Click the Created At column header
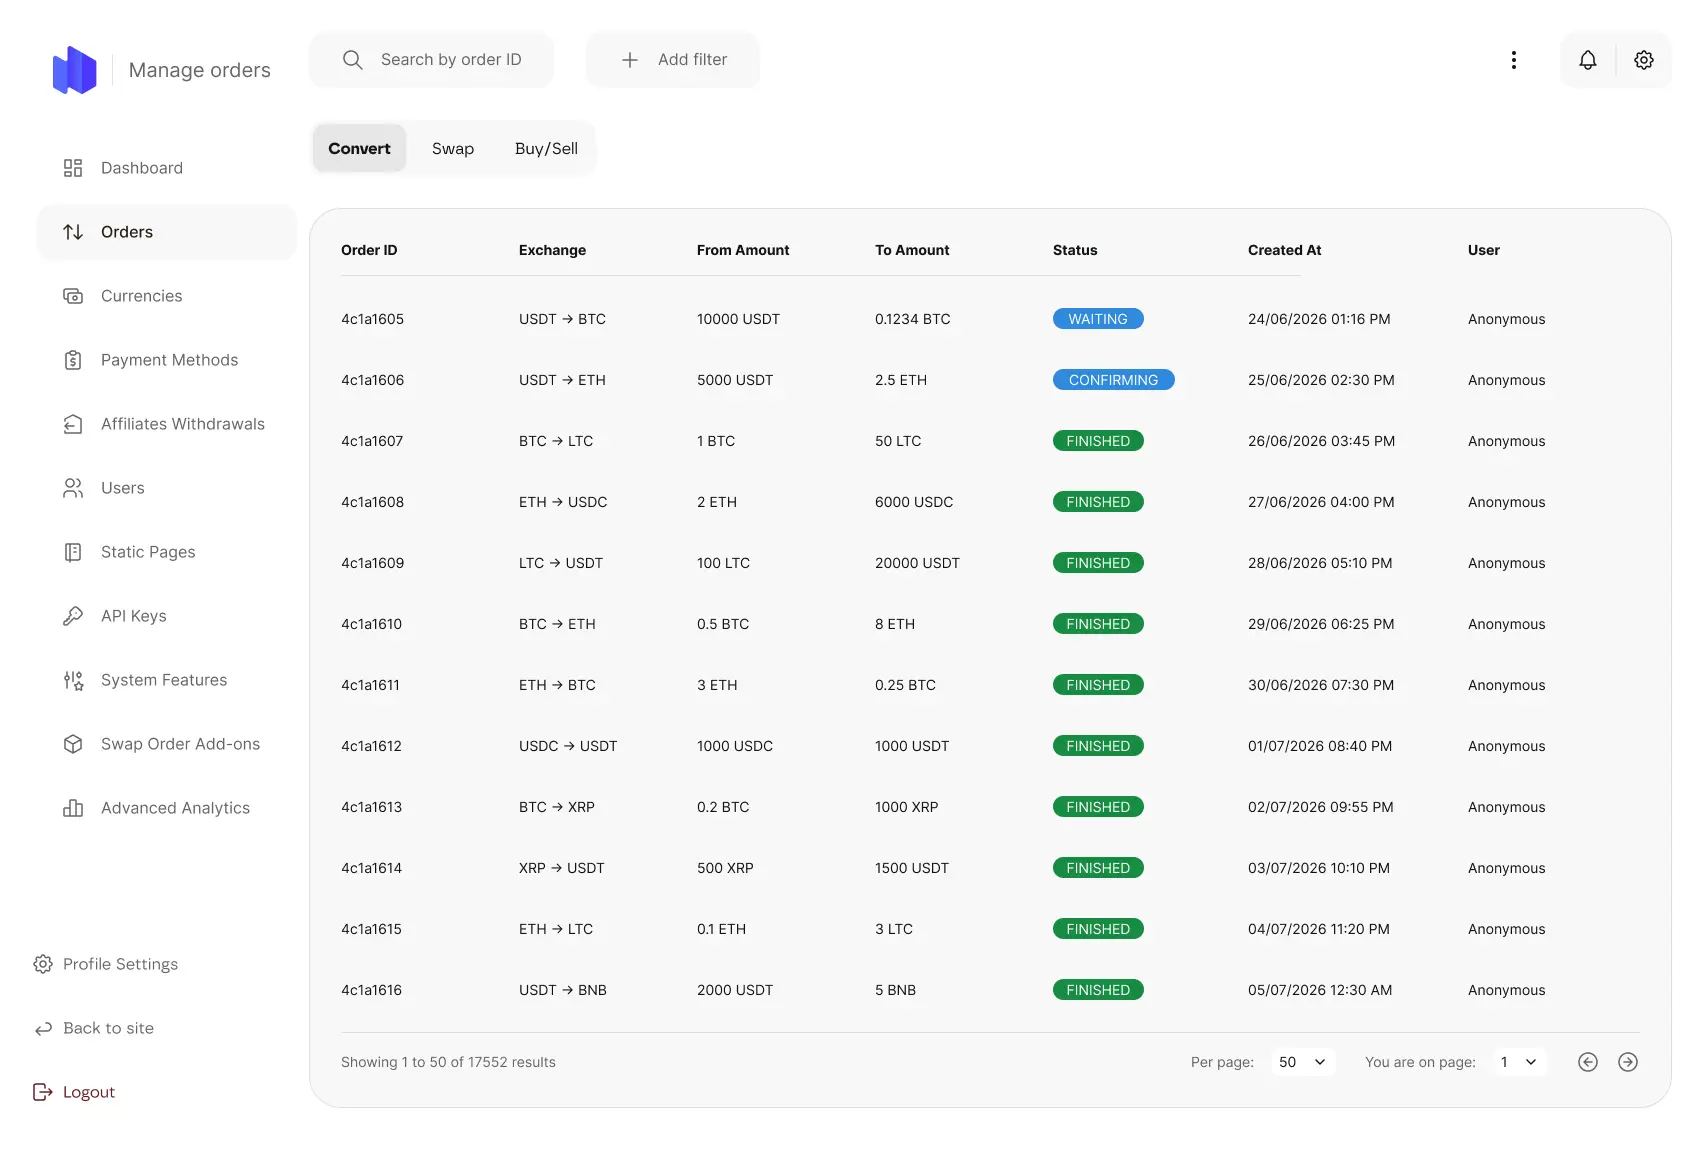The height and width of the screenshot is (1152, 1704). [x=1284, y=250]
